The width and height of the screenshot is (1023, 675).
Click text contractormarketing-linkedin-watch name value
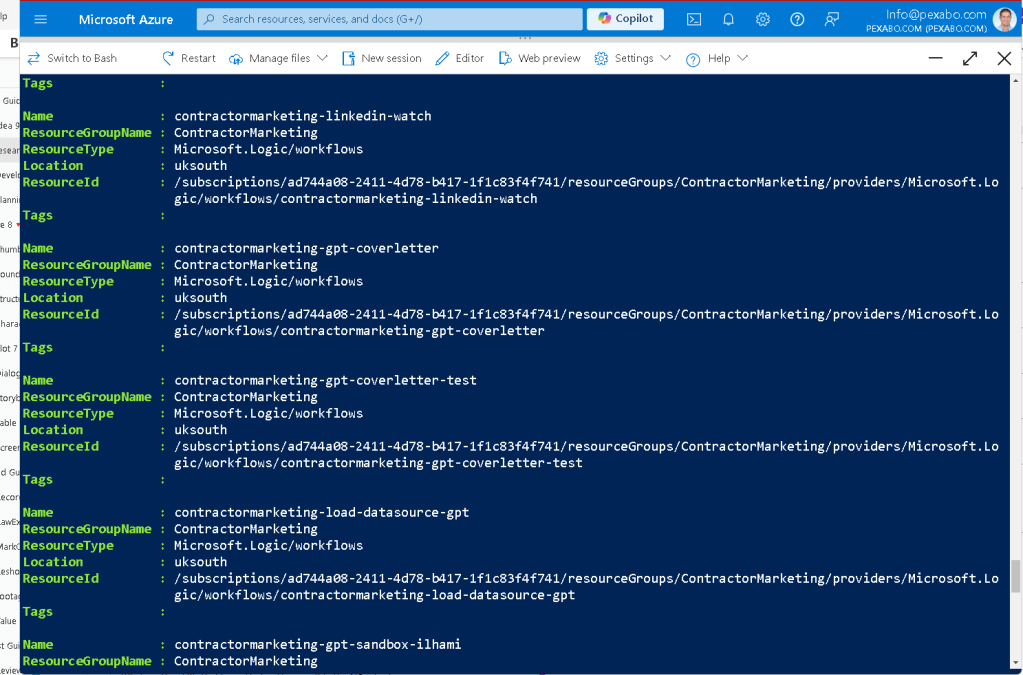coord(303,116)
